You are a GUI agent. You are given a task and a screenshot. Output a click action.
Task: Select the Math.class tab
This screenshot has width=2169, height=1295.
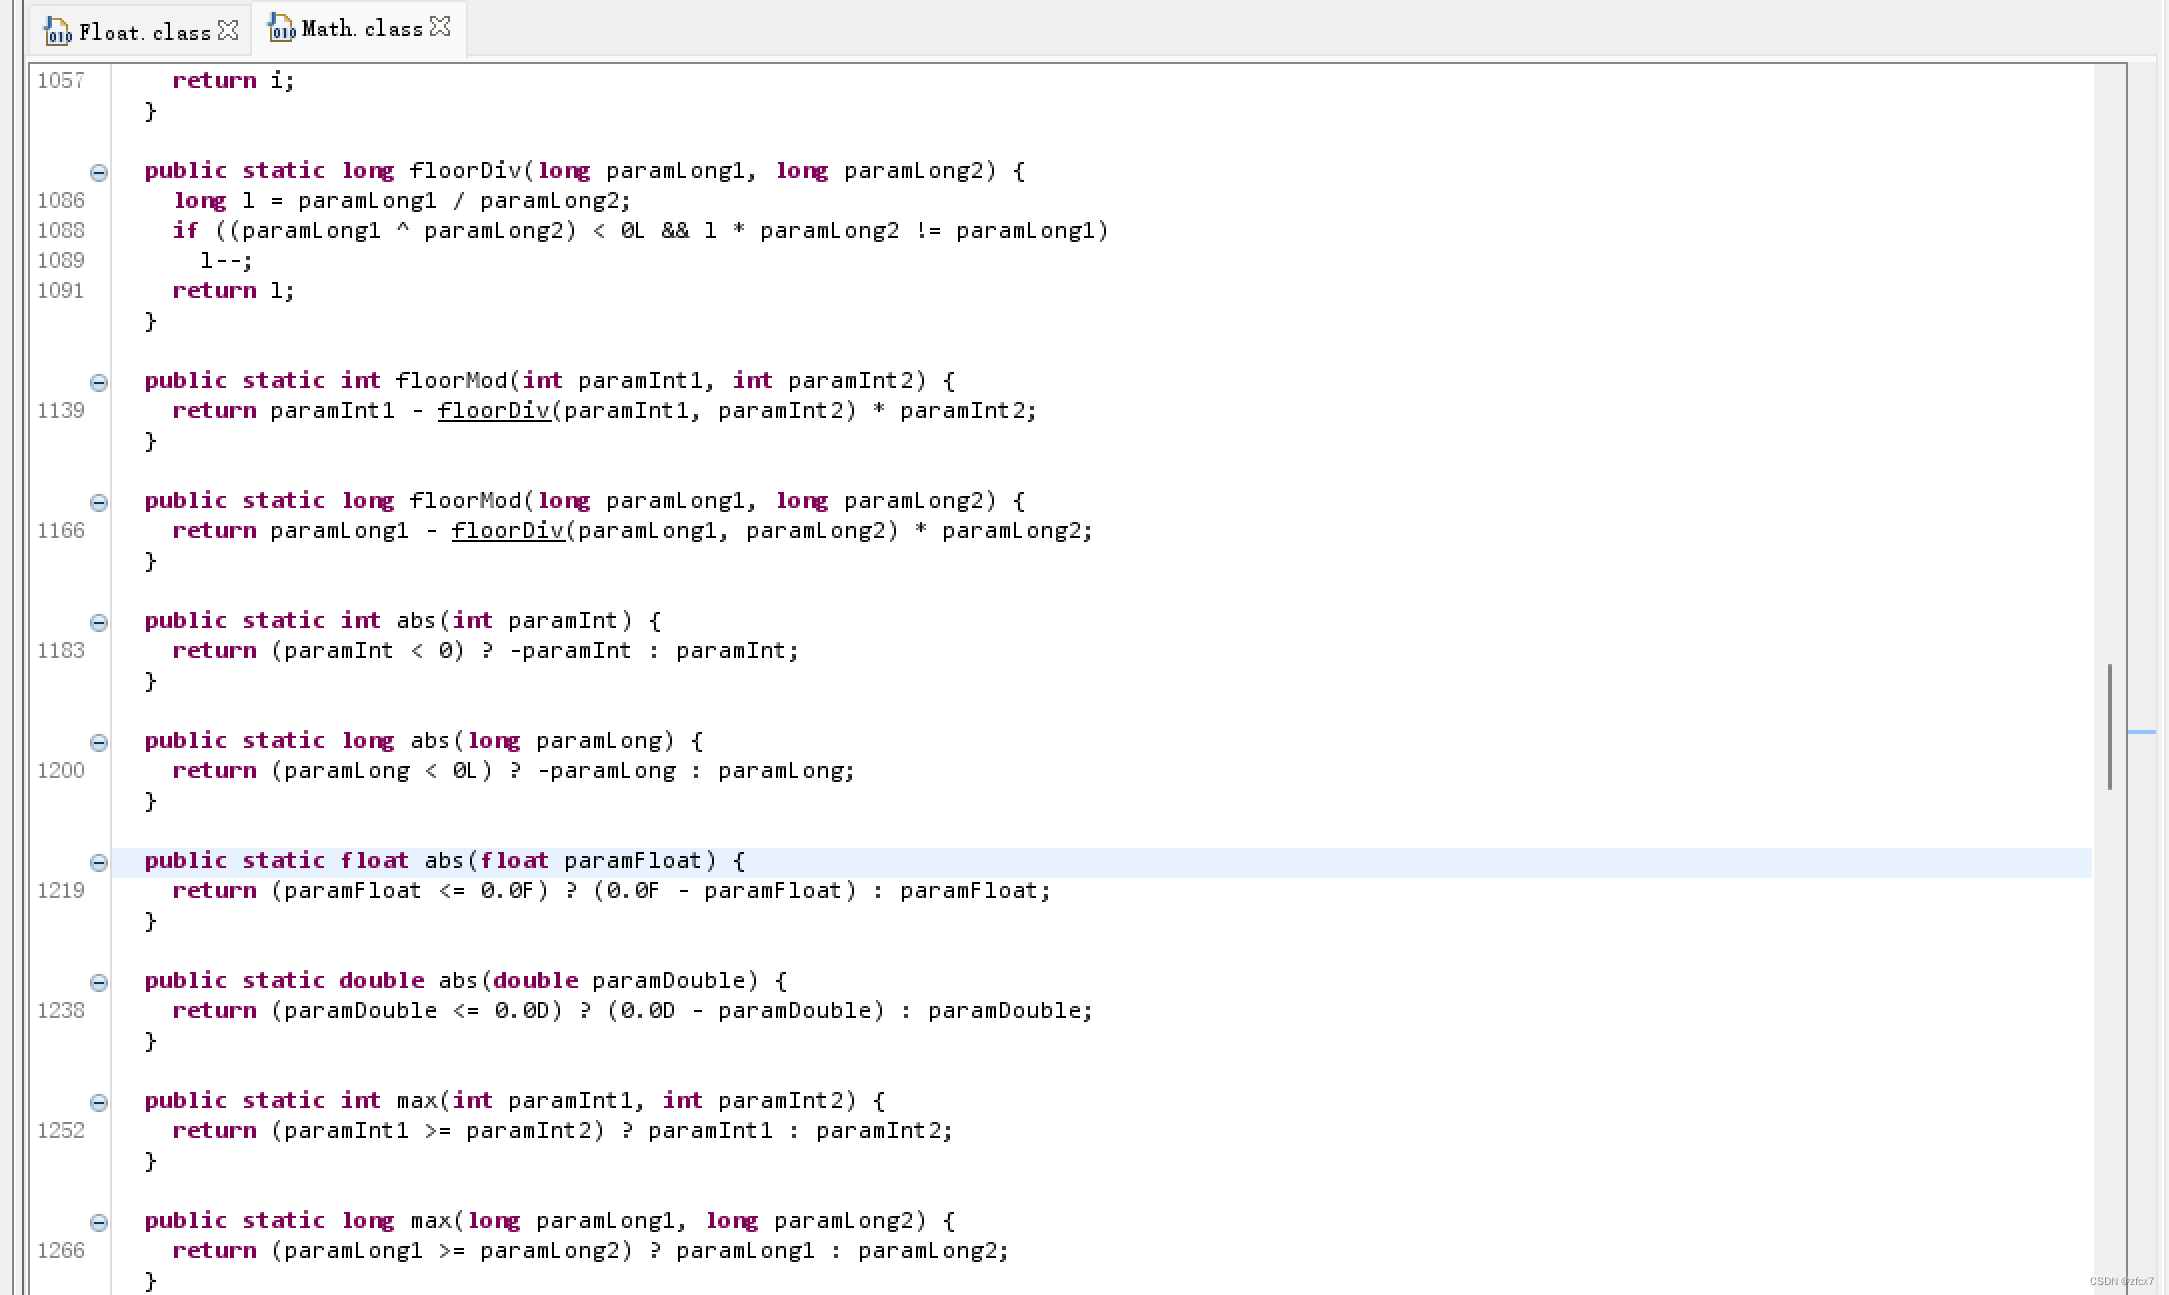click(x=362, y=29)
